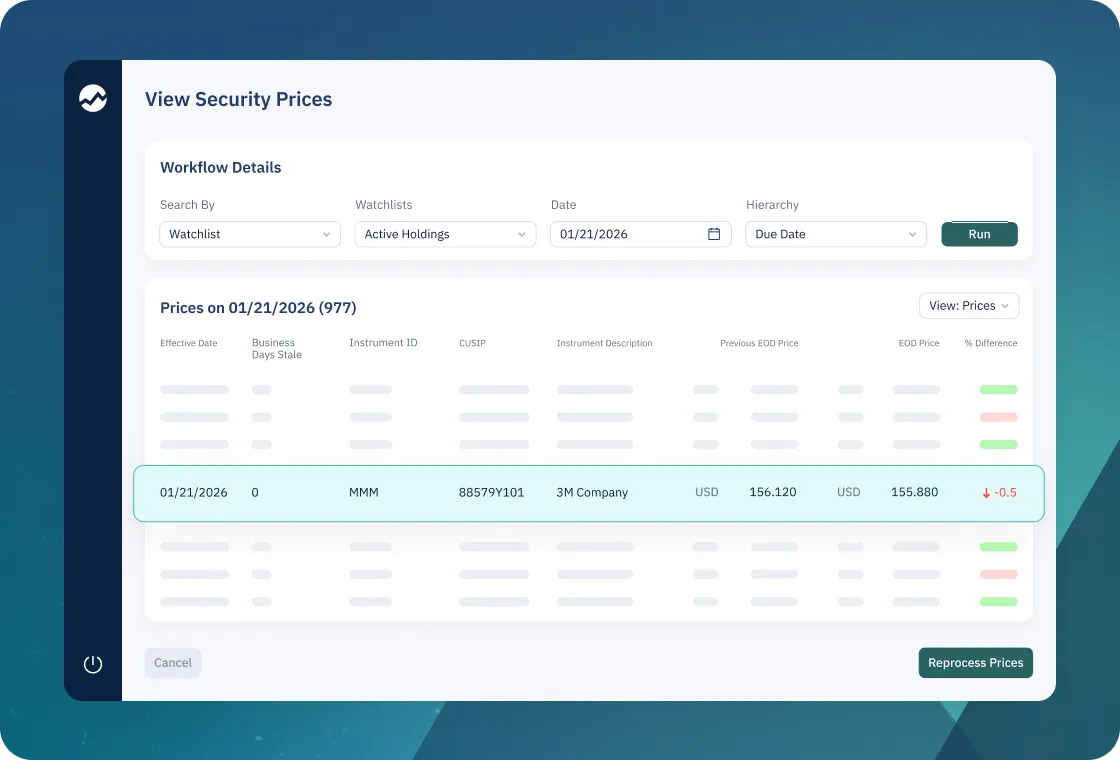1120x760 pixels.
Task: Open the calendar picker icon in the Date field
Action: pyautogui.click(x=714, y=234)
